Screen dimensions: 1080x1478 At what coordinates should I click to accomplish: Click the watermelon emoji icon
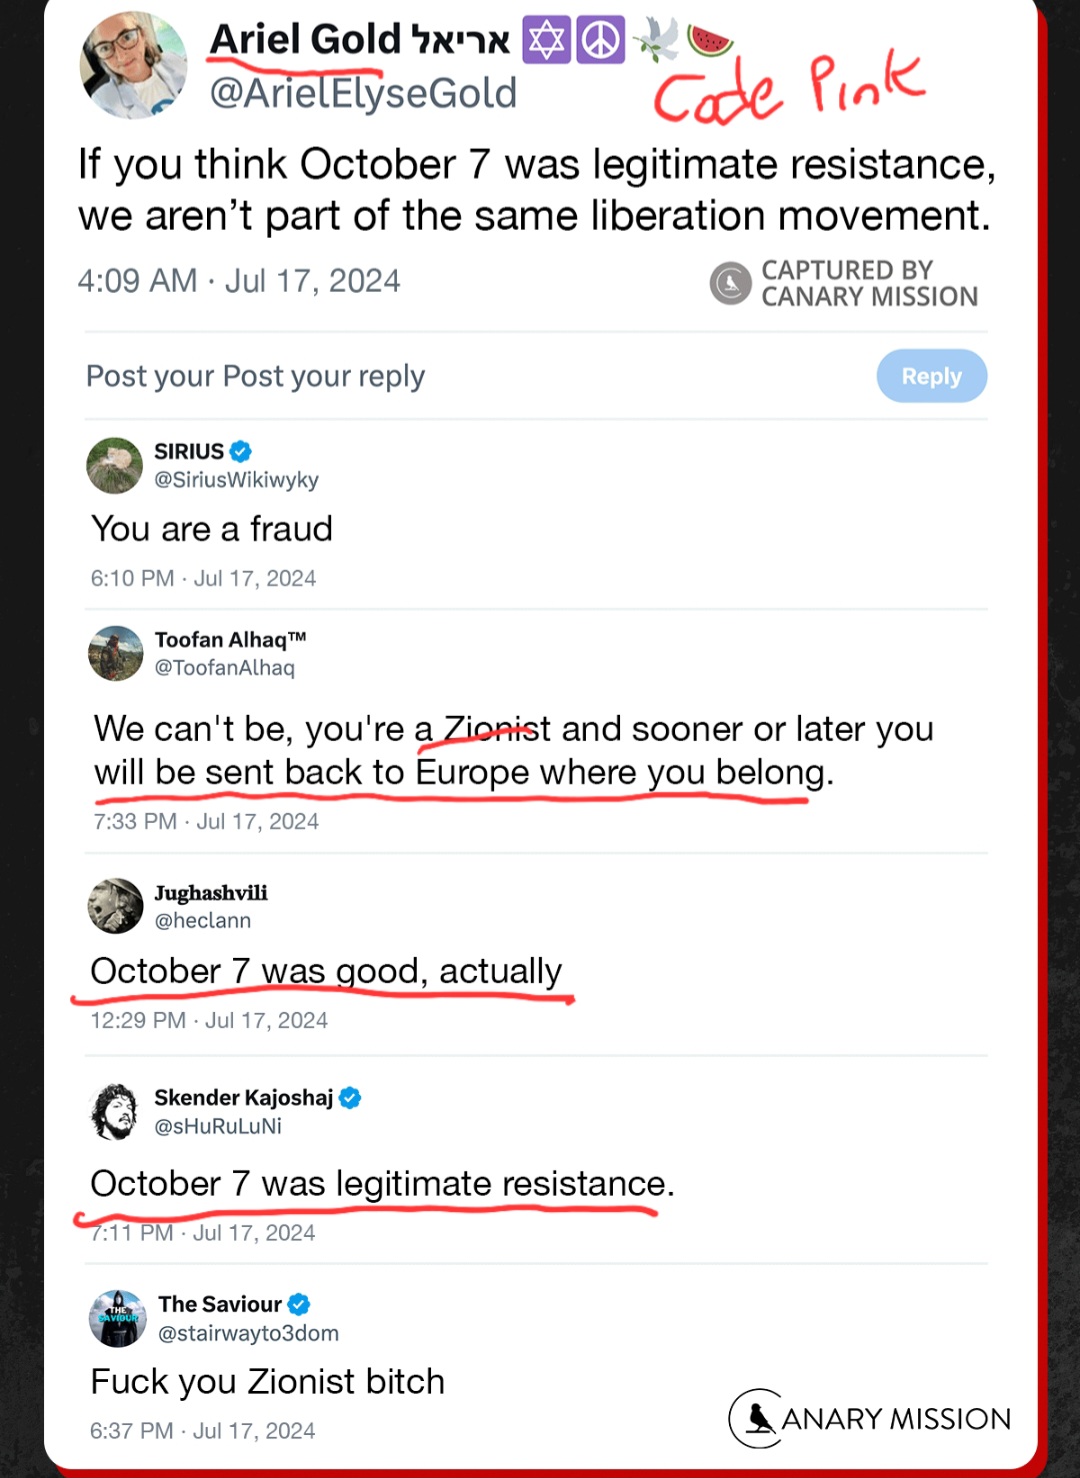coord(710,40)
